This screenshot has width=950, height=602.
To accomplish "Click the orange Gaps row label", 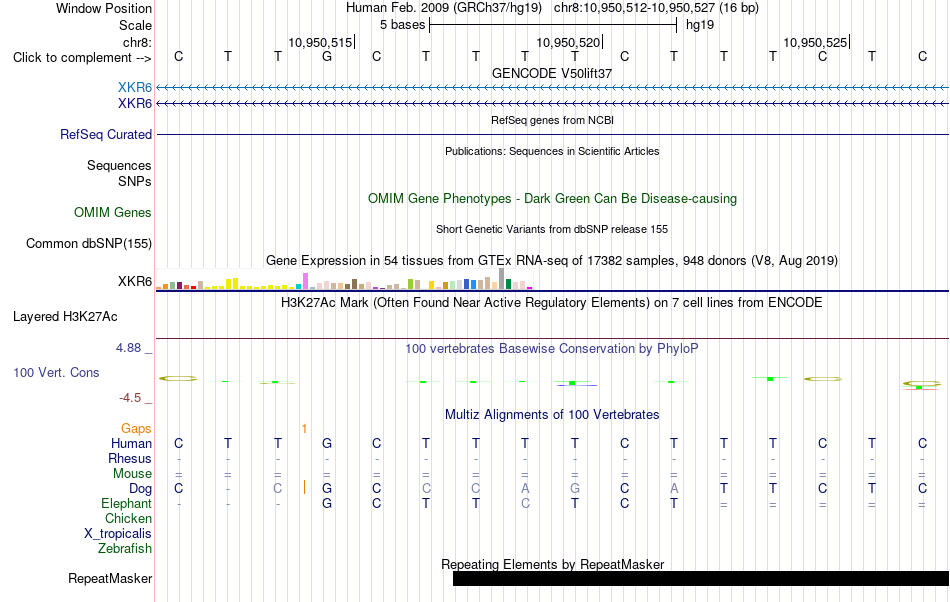I will click(136, 428).
